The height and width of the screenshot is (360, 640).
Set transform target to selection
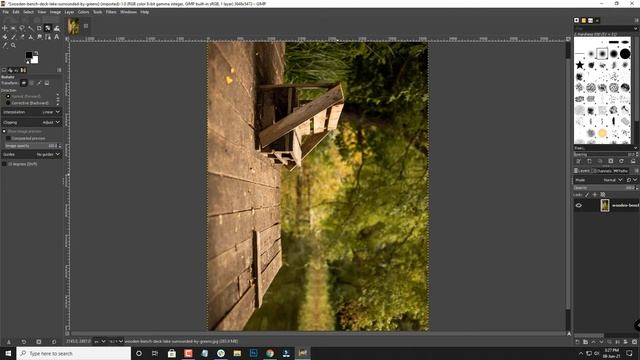pos(32,83)
